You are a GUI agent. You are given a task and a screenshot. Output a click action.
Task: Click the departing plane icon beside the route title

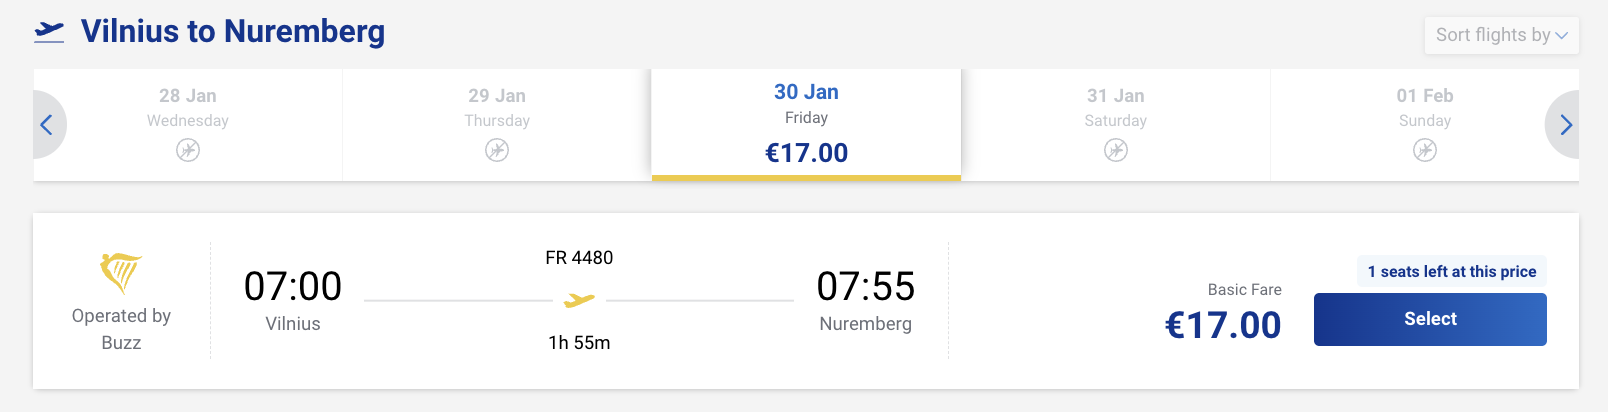[49, 32]
